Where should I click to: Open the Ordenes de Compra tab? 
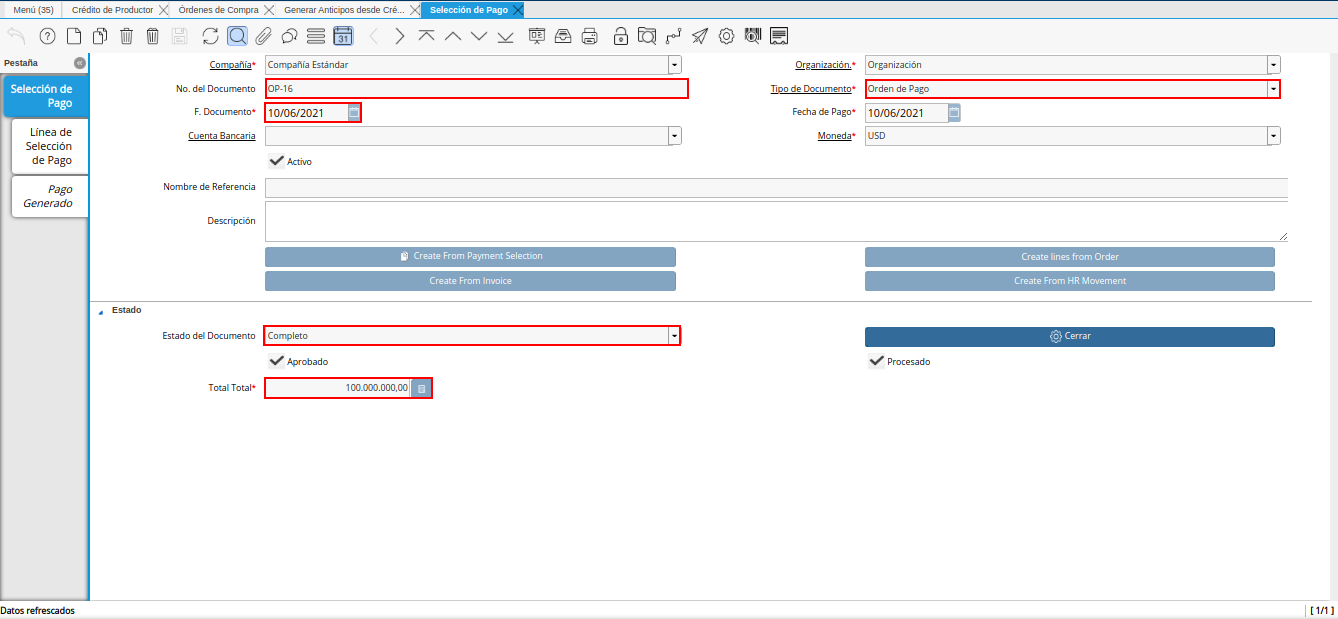click(218, 10)
